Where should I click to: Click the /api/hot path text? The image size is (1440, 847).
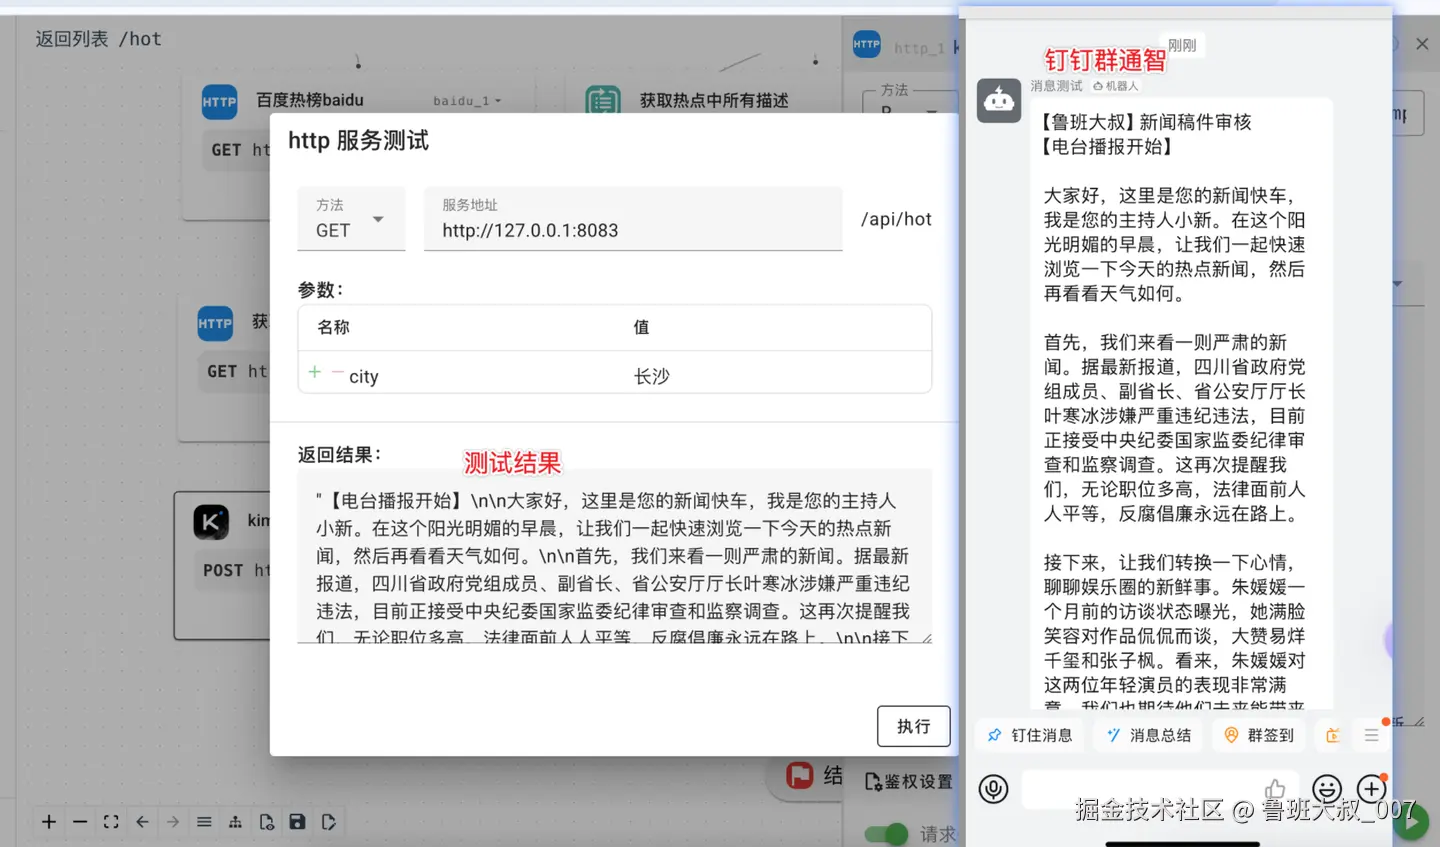click(x=896, y=219)
